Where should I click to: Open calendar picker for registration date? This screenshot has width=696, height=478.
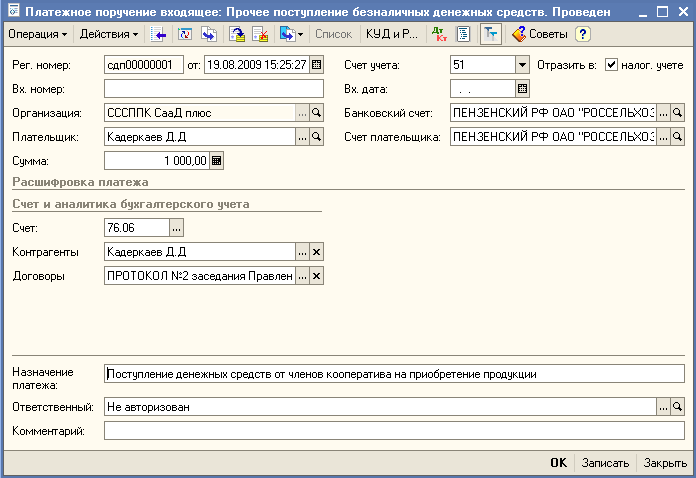(x=317, y=65)
